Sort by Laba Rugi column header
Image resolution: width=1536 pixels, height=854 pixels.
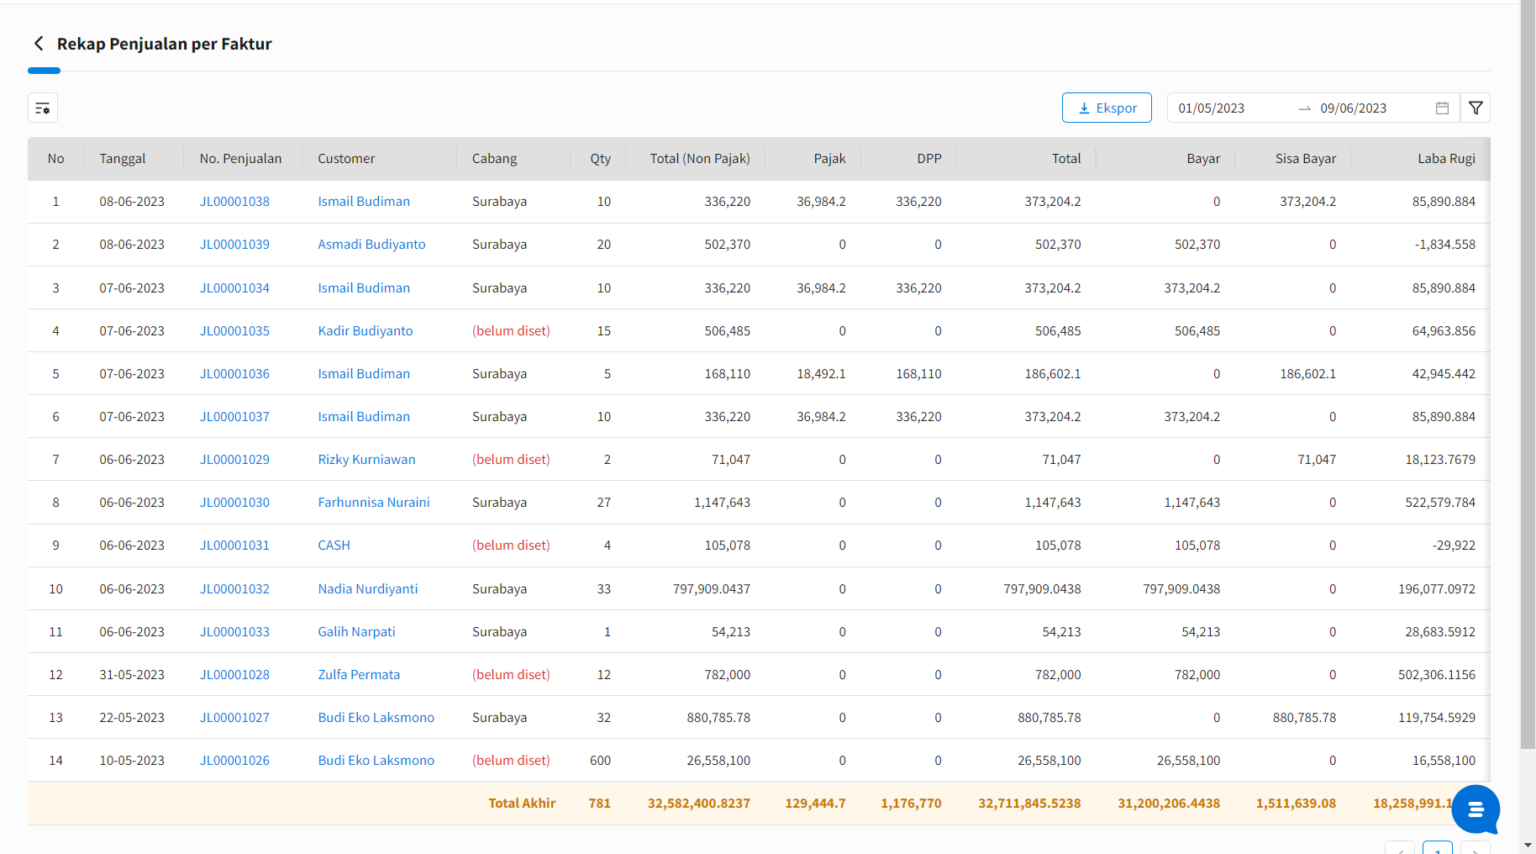[1445, 158]
